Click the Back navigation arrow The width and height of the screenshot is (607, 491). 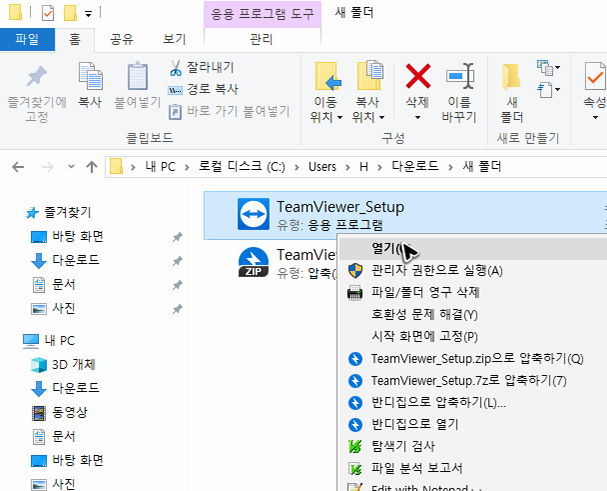(x=18, y=167)
